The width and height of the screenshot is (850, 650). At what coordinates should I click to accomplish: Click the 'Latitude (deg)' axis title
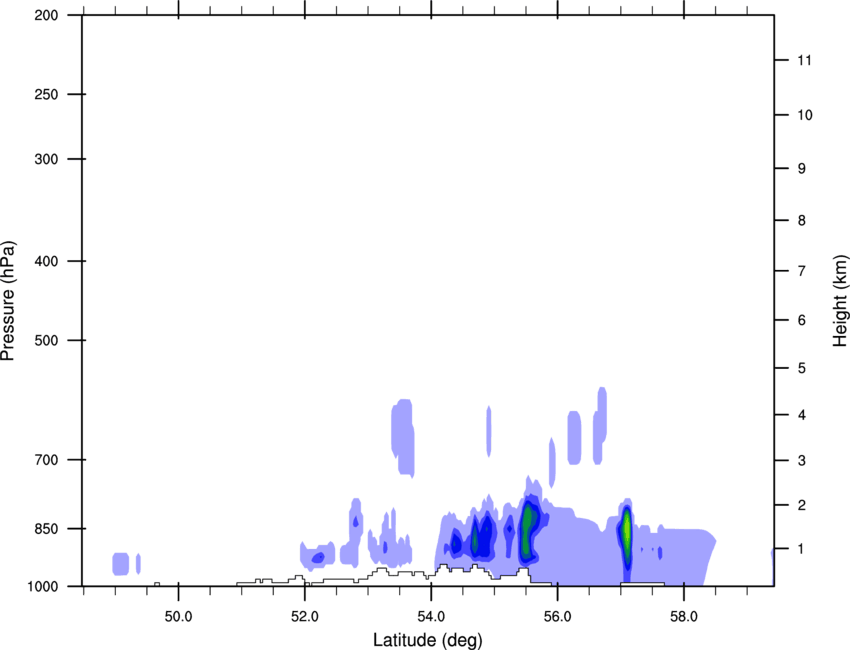pos(428,640)
